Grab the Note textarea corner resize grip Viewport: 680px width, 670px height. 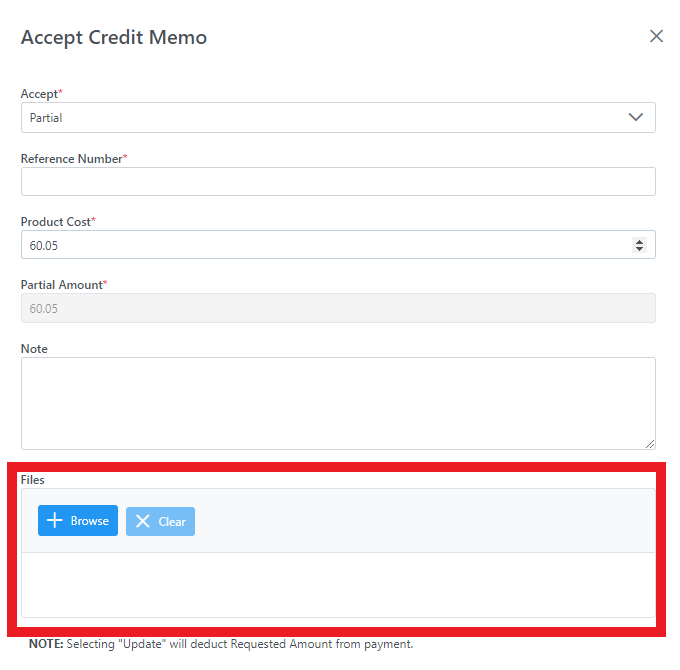pos(650,444)
